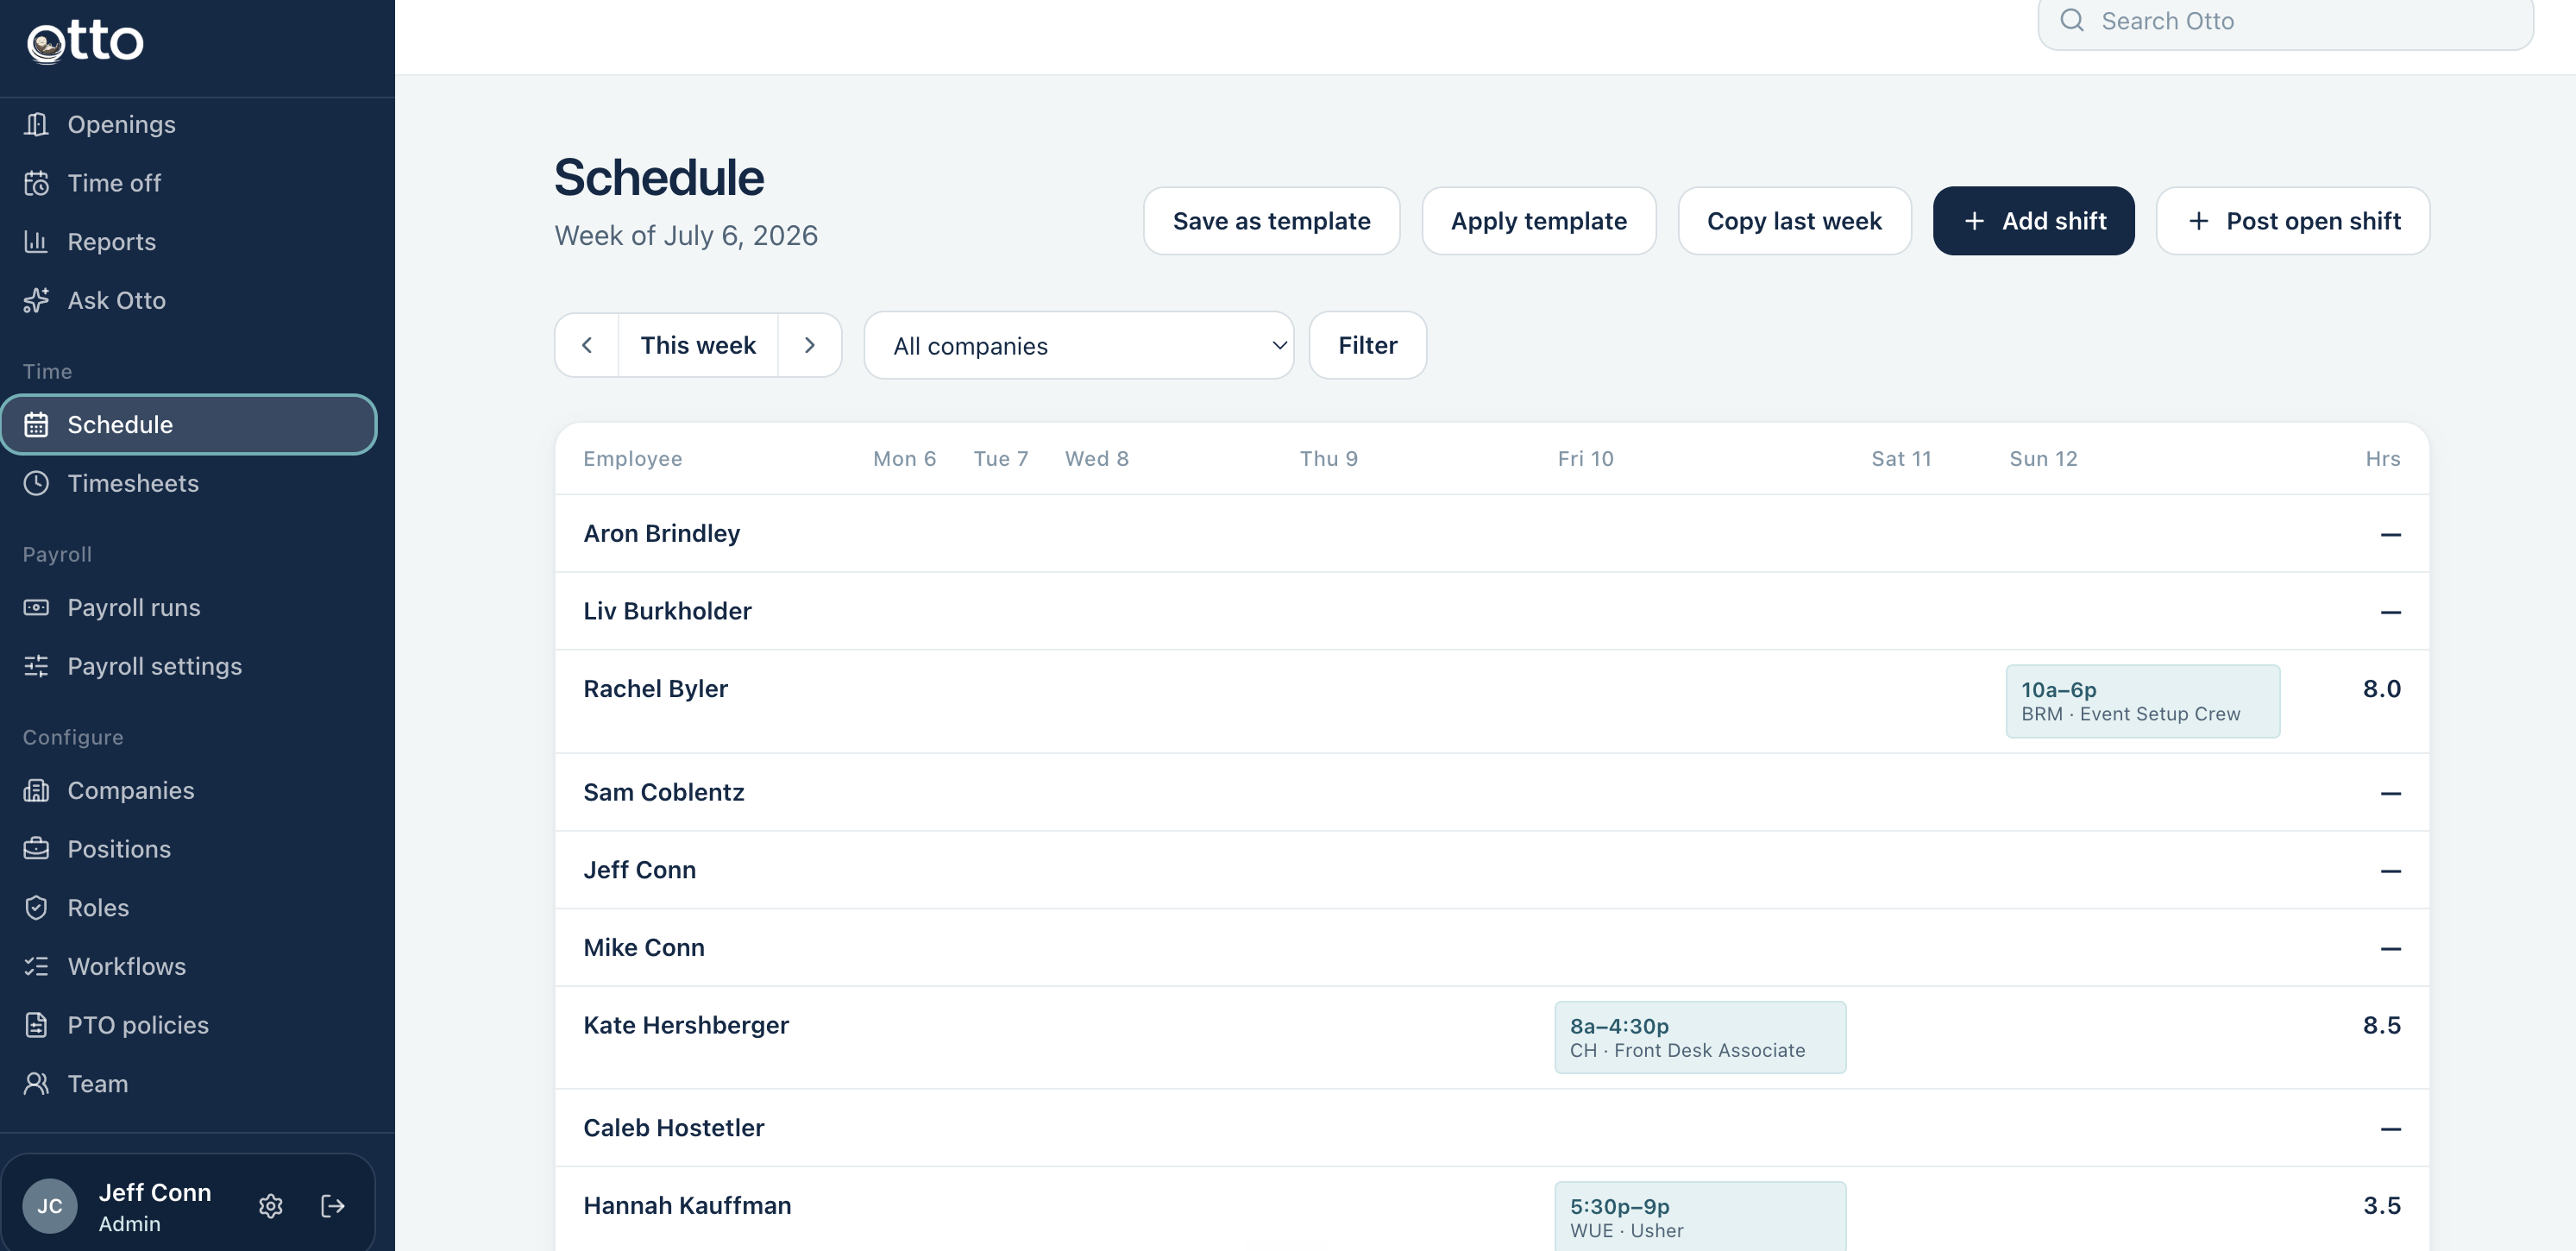This screenshot has height=1251, width=2576.
Task: Select employee Mike Conn
Action: click(x=643, y=947)
